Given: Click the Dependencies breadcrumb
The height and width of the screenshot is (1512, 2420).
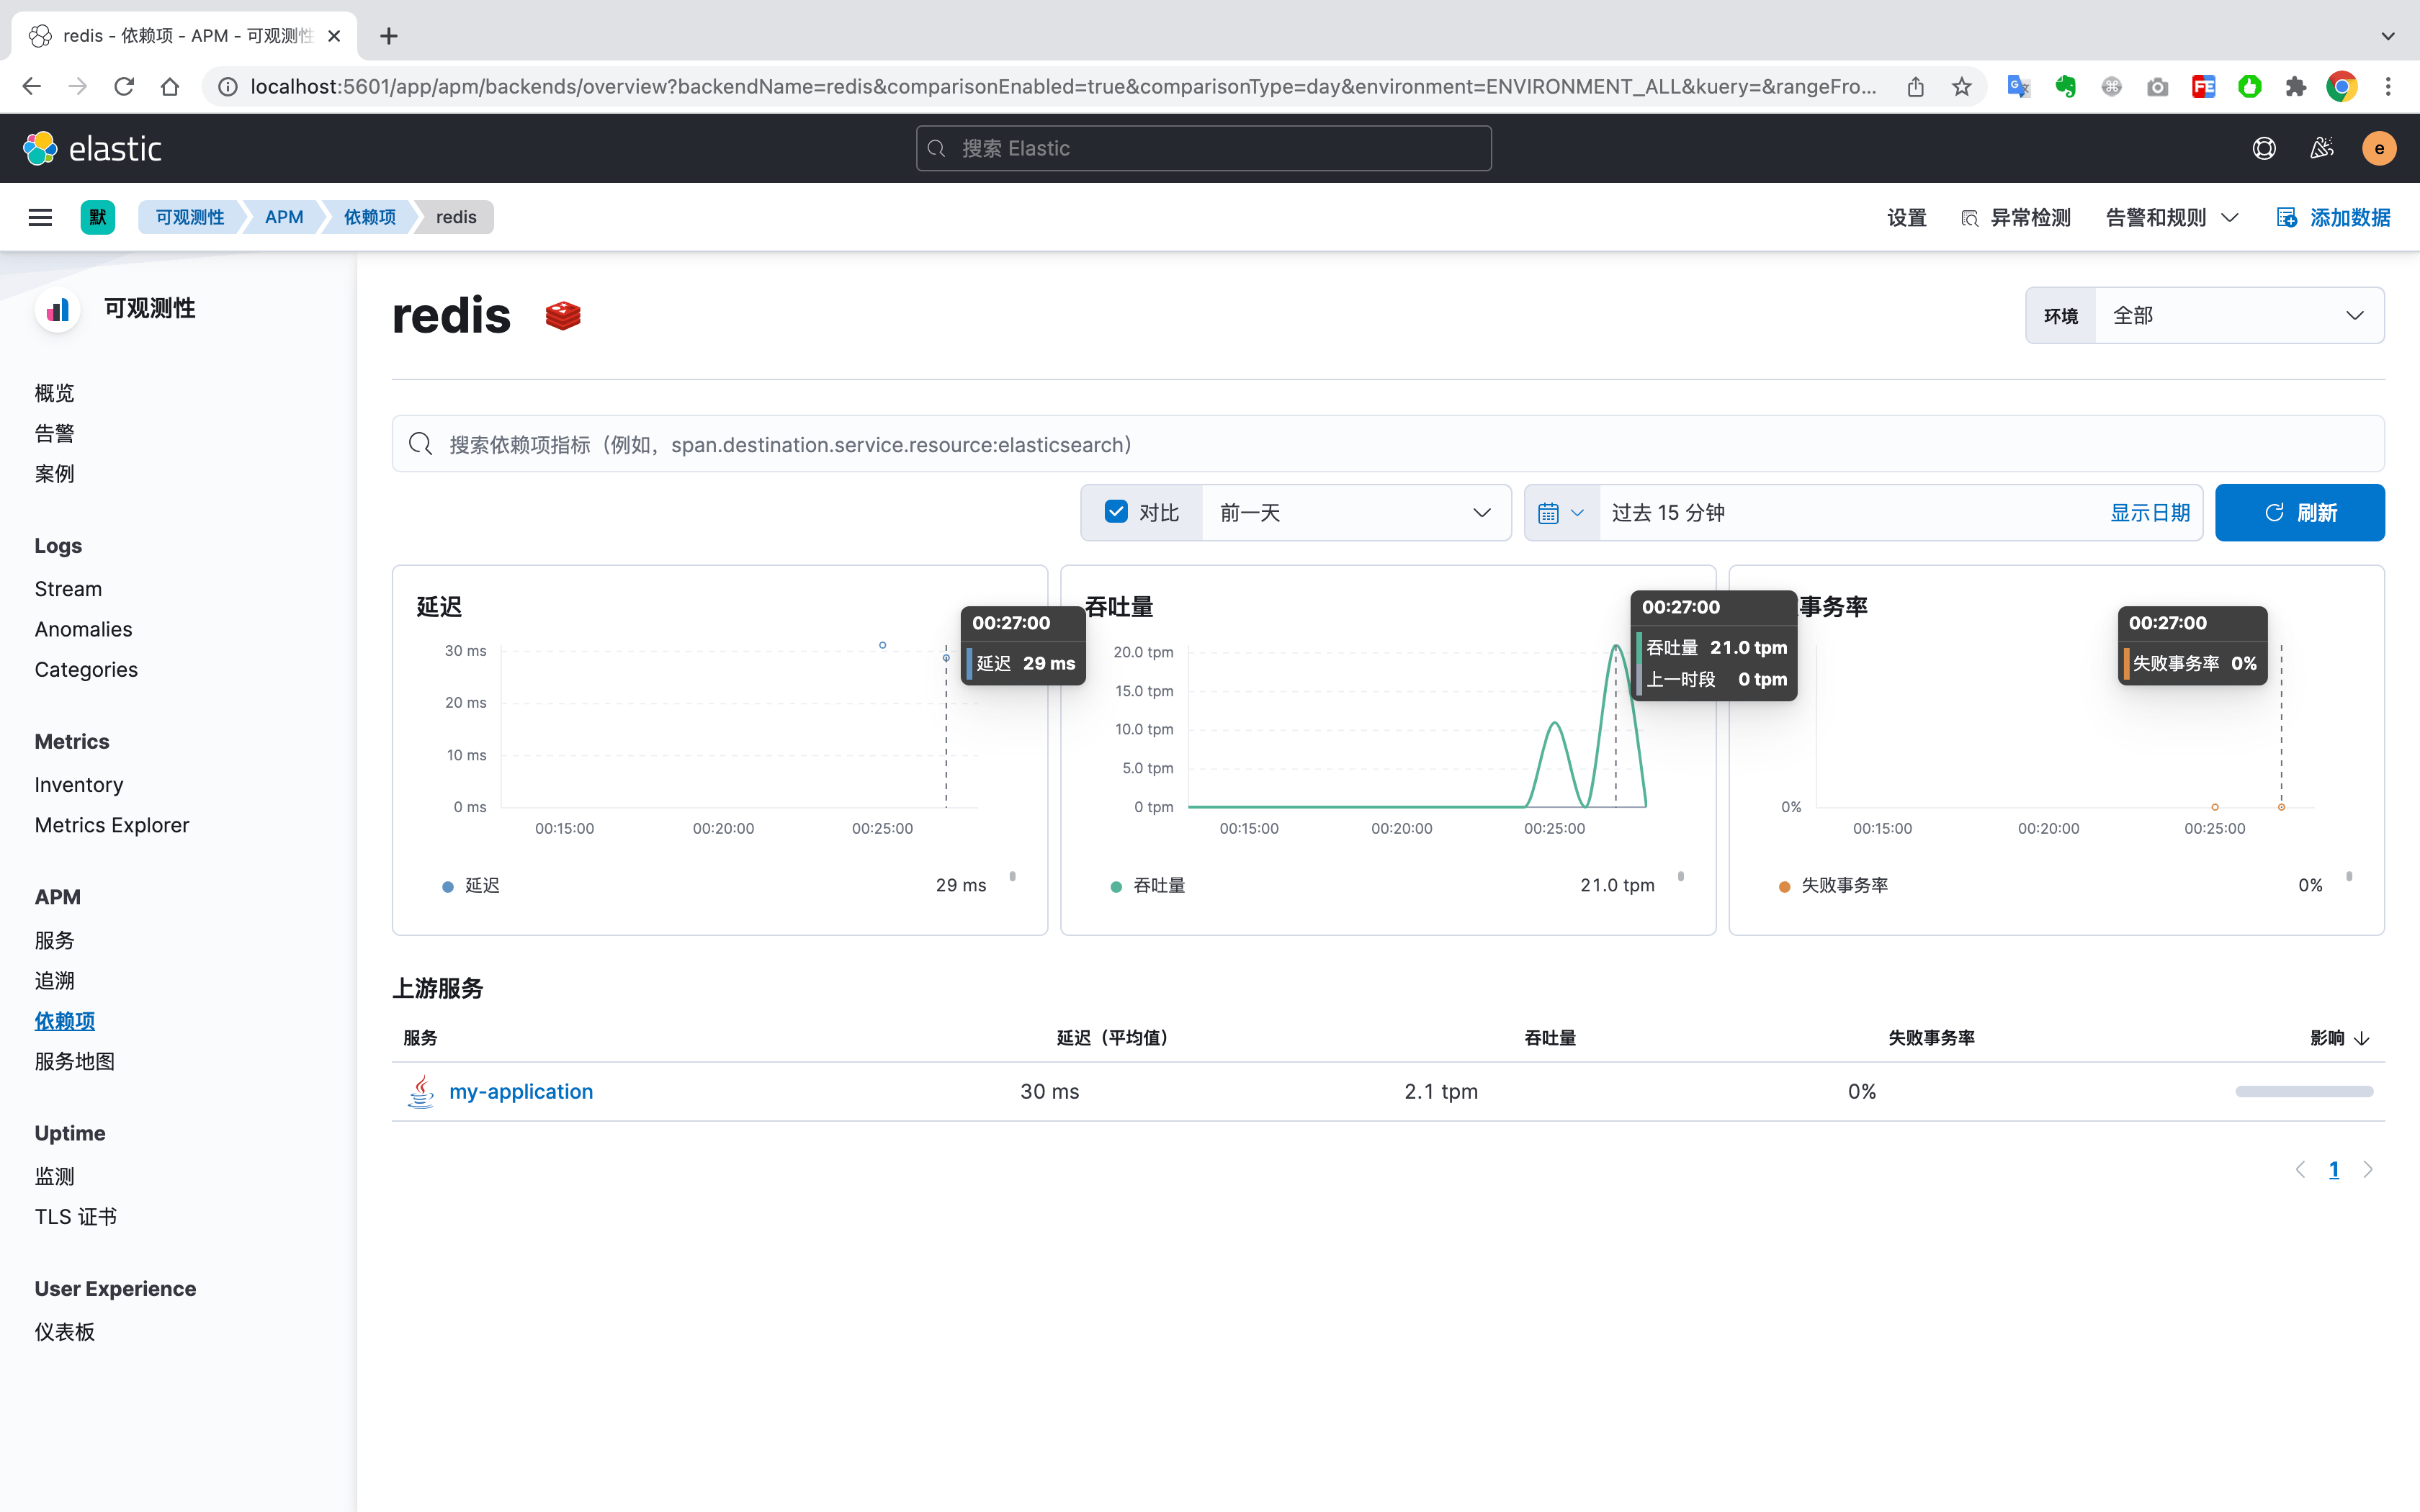Looking at the screenshot, I should pos(370,217).
